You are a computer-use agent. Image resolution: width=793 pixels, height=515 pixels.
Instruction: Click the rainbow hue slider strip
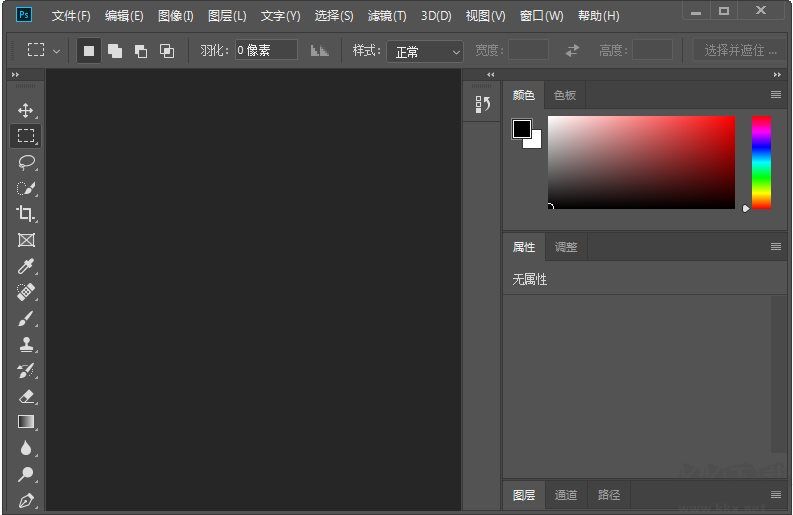(x=761, y=162)
